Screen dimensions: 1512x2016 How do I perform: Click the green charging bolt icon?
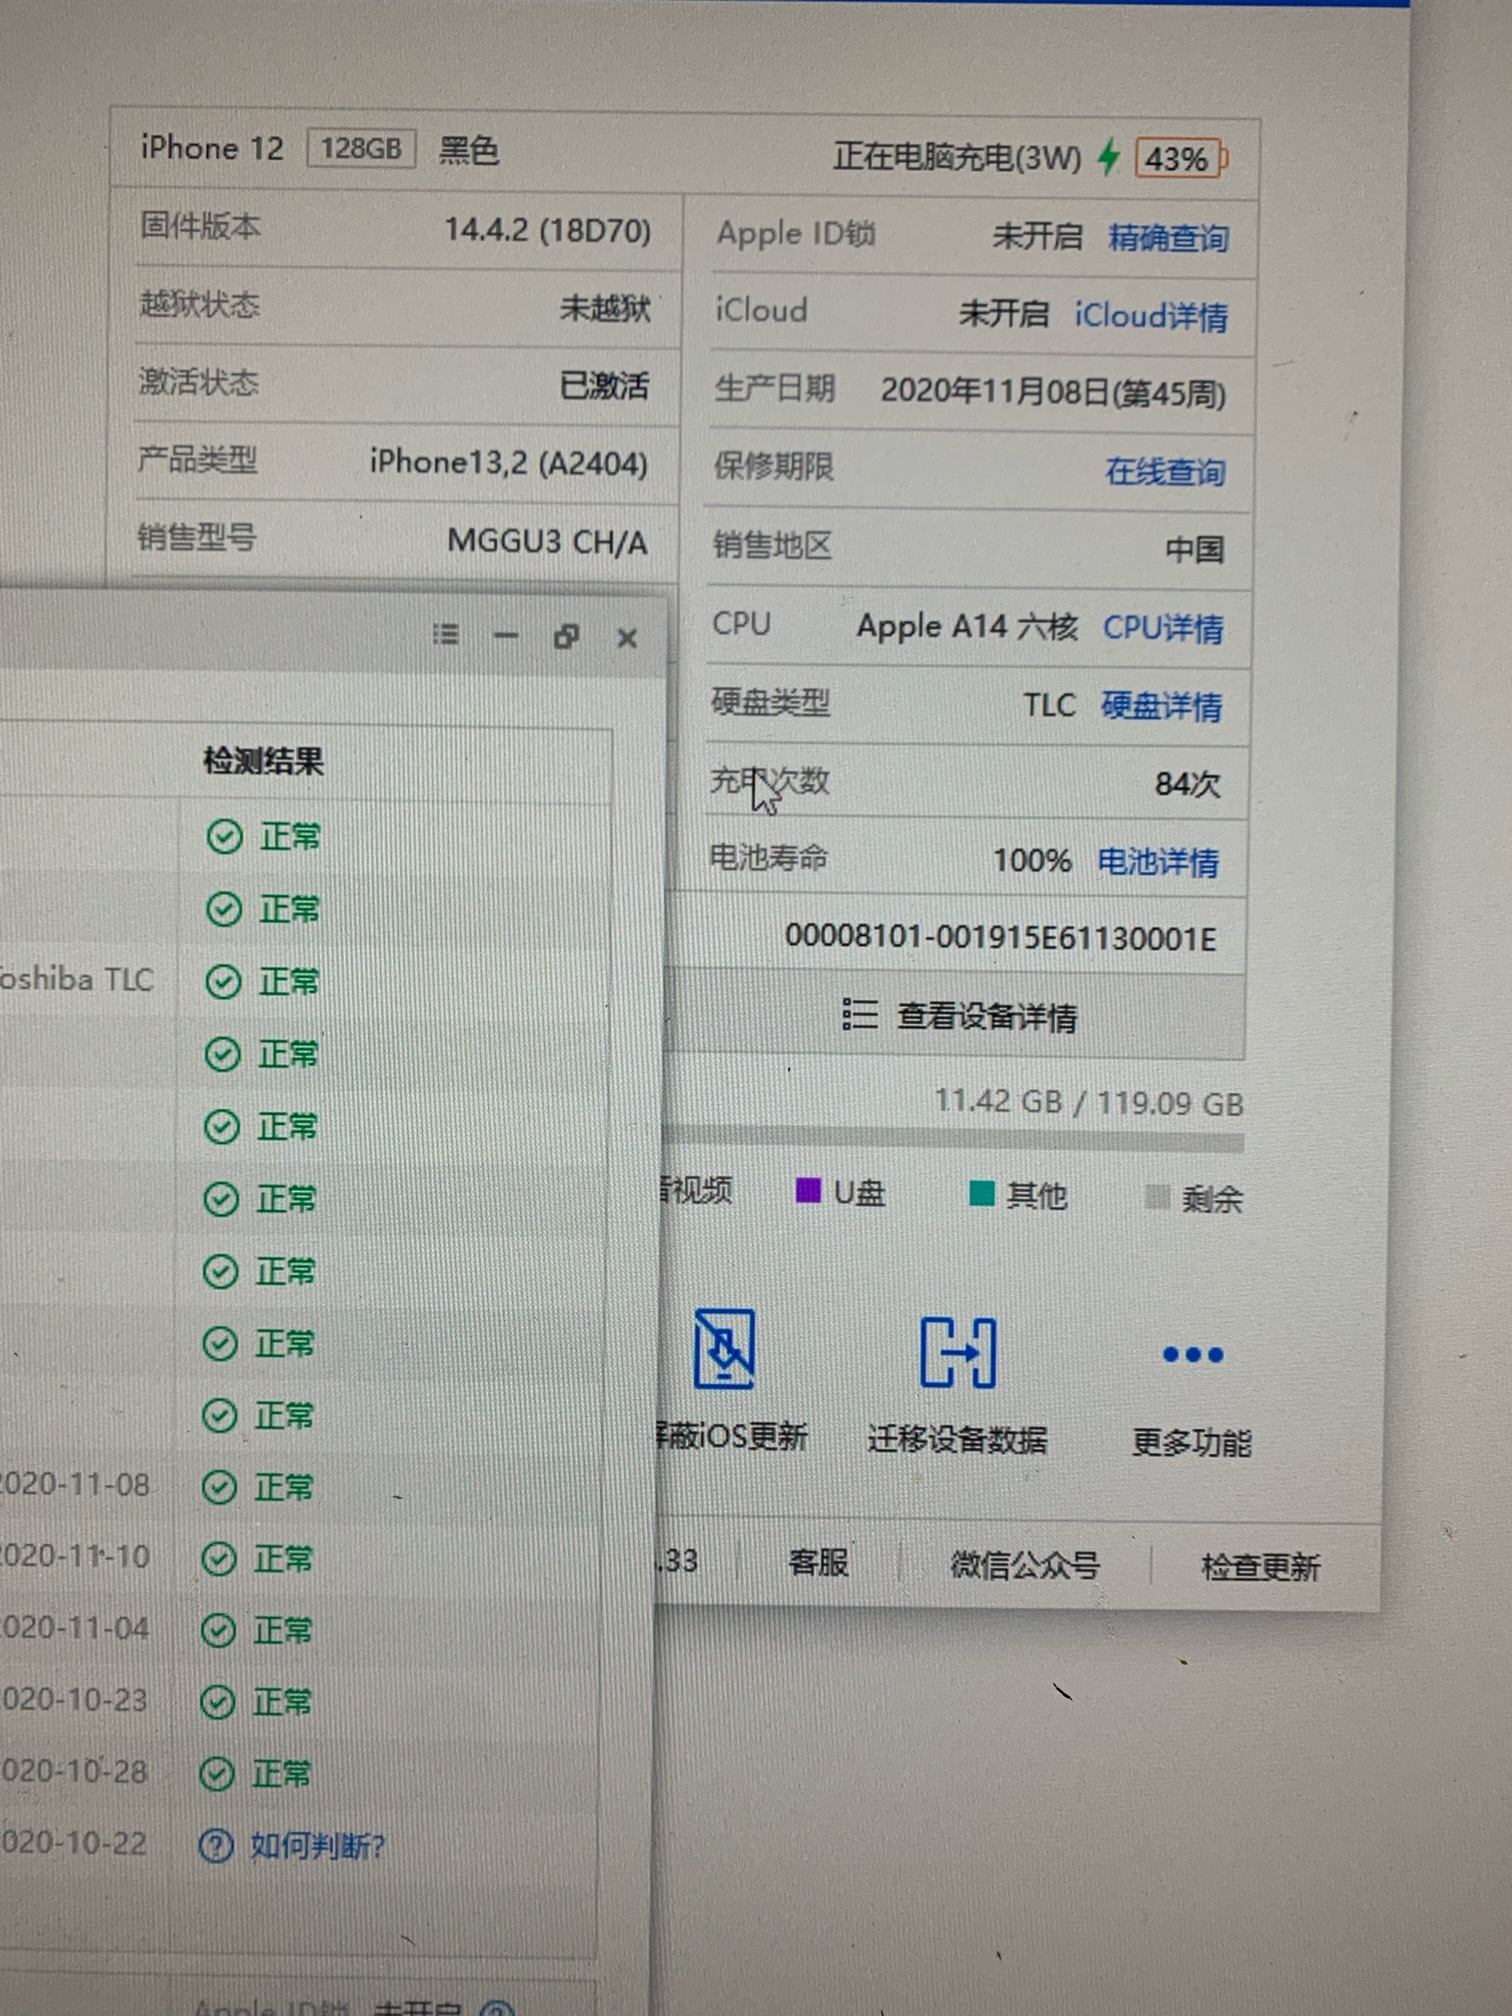coord(1108,157)
